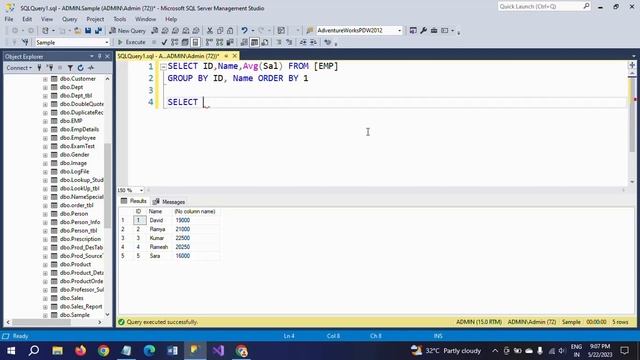The width and height of the screenshot is (640, 360).
Task: Open Firefox from the taskbar
Action: pyautogui.click(x=80, y=351)
